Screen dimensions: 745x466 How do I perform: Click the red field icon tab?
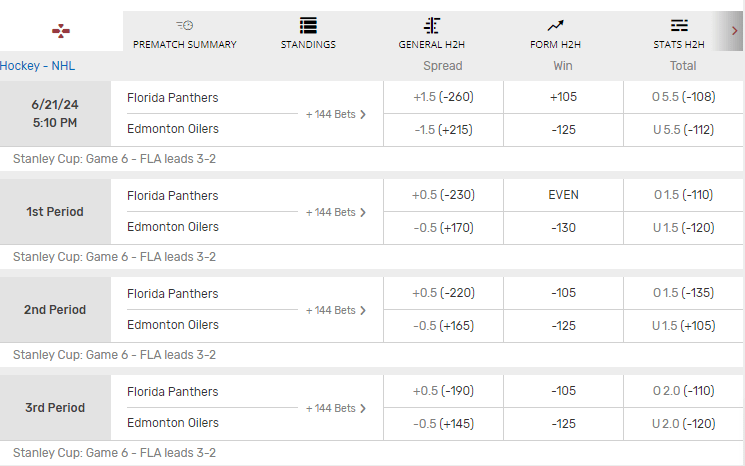pos(61,31)
